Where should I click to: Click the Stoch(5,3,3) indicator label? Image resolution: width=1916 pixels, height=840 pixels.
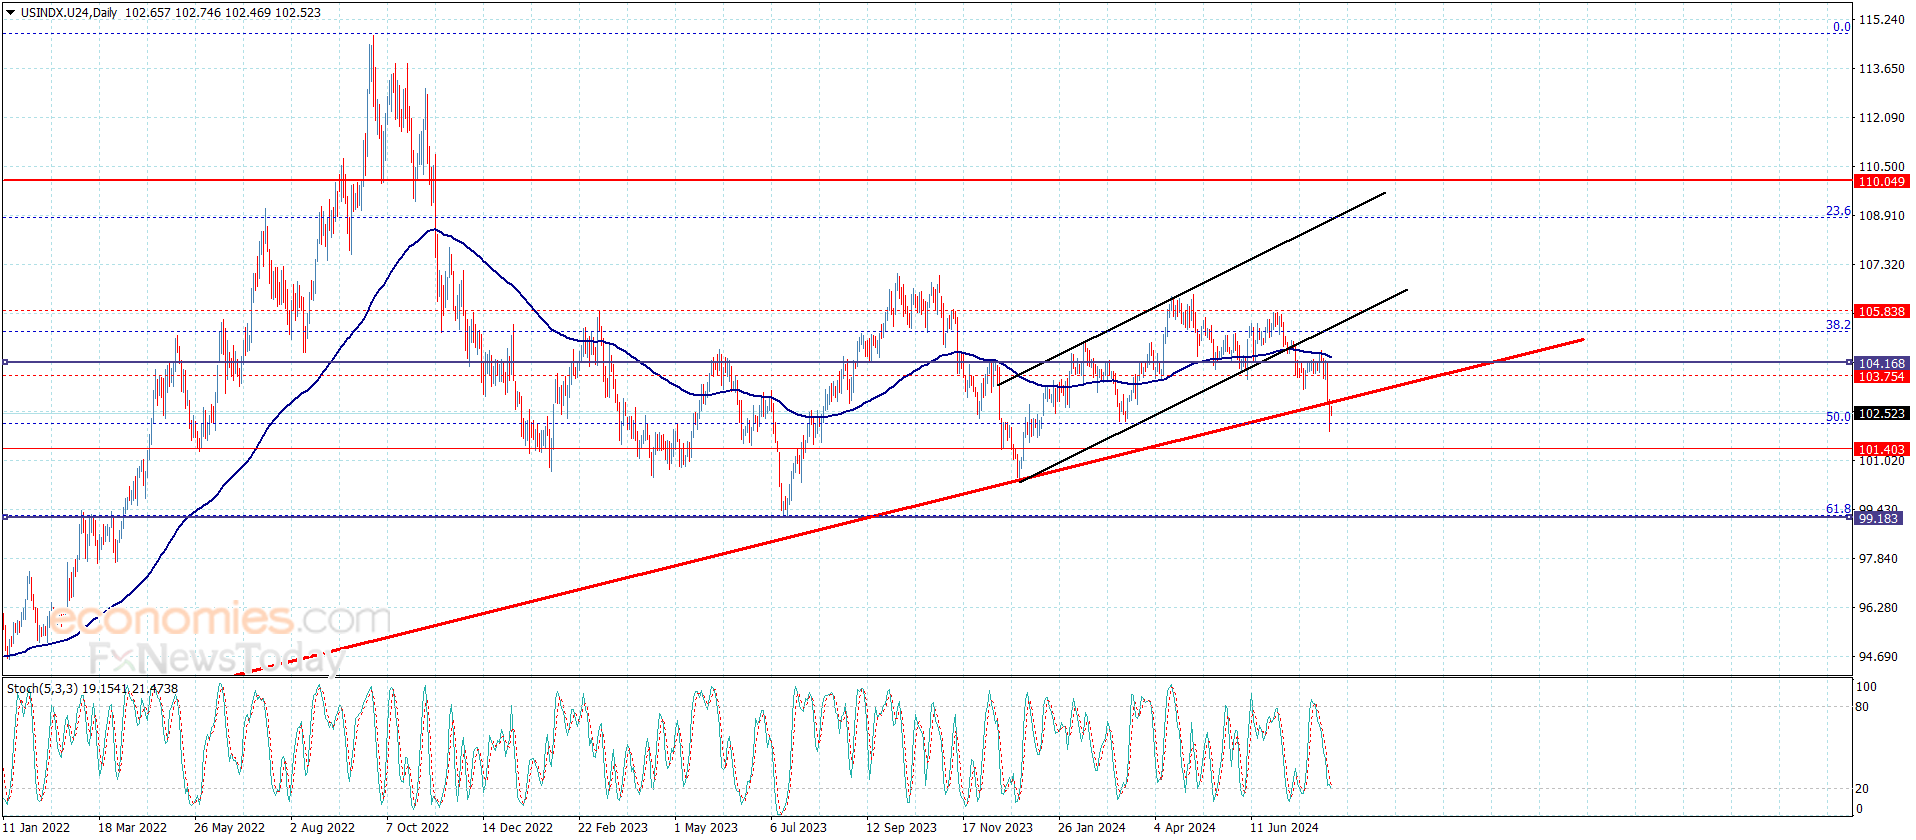(42, 688)
